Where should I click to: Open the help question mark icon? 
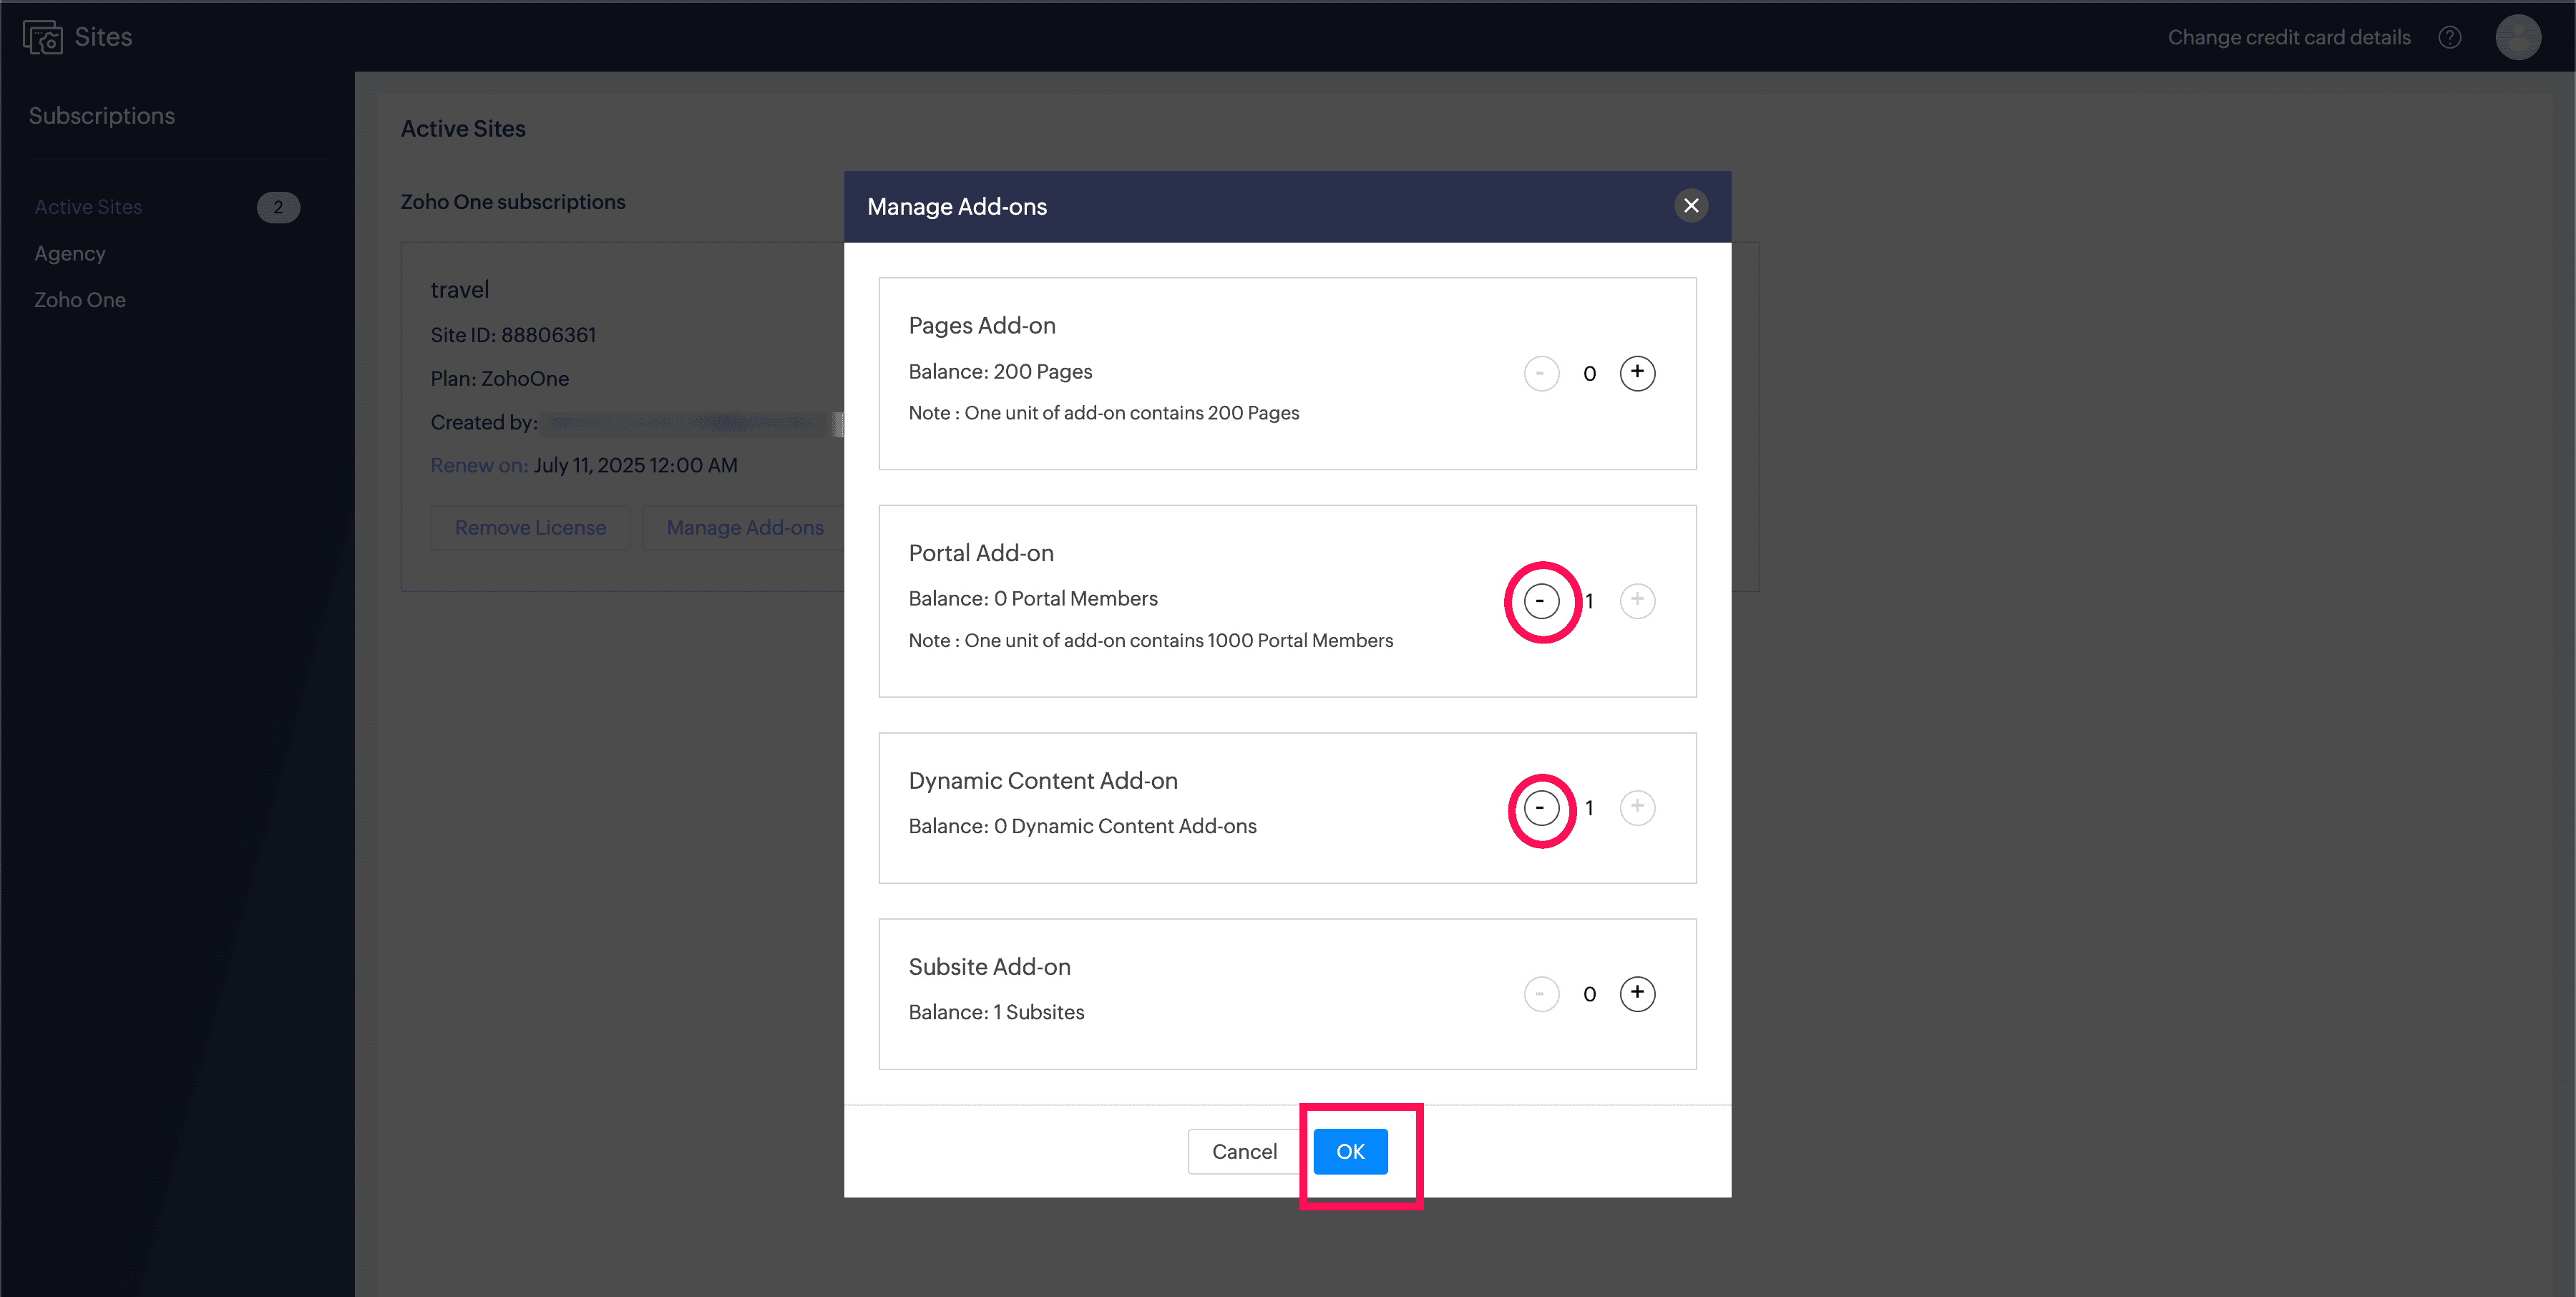coord(2449,38)
